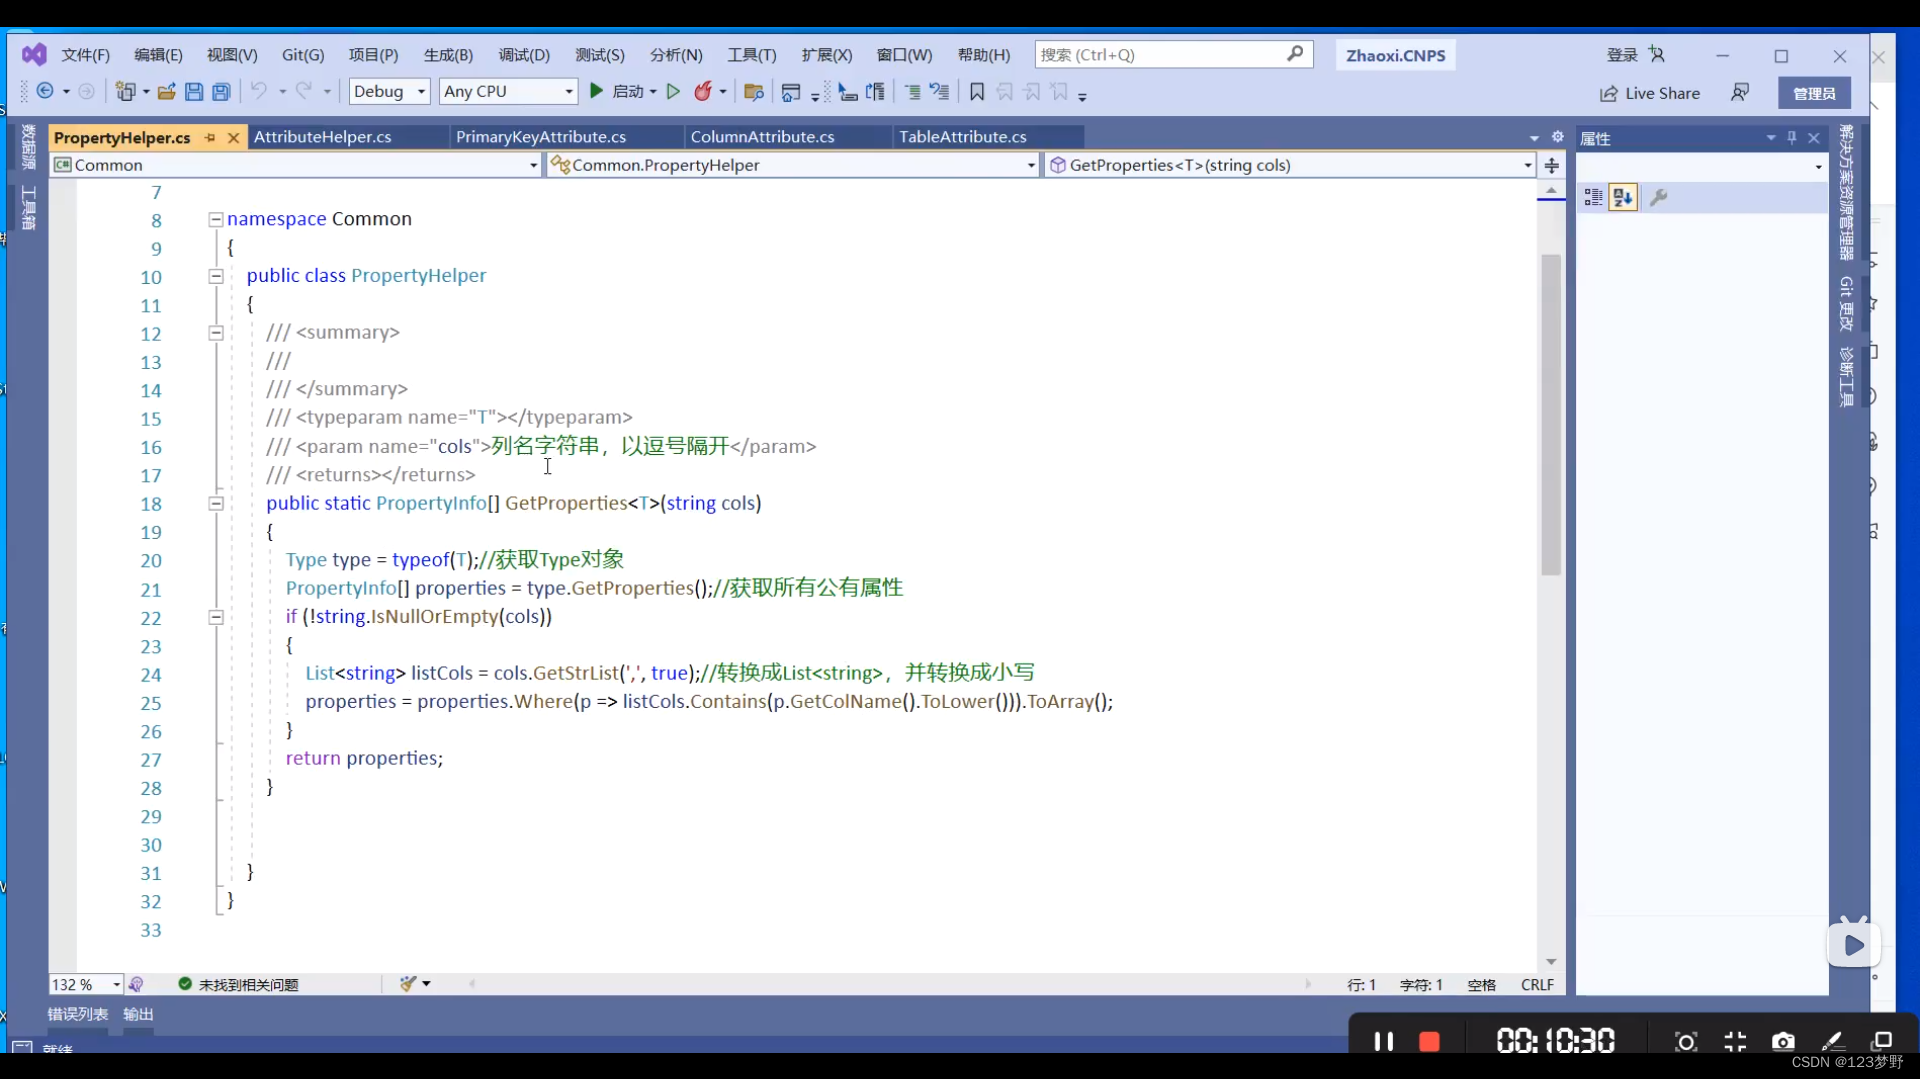This screenshot has width=1920, height=1079.
Task: Close the PropertyHelper.cs tab
Action: point(233,138)
